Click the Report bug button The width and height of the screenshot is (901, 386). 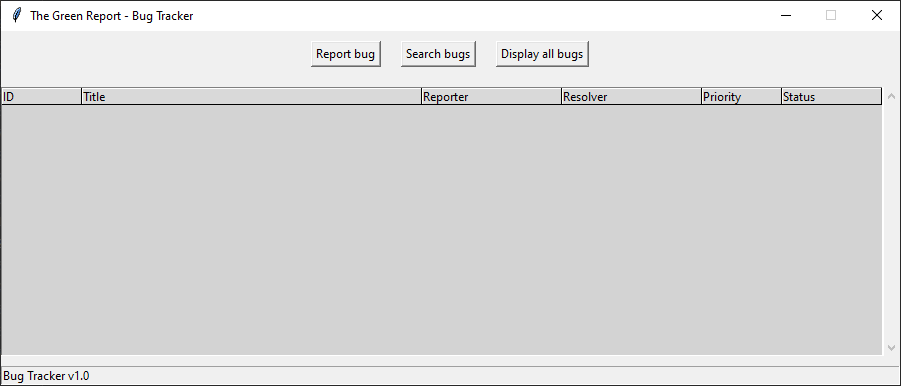345,54
